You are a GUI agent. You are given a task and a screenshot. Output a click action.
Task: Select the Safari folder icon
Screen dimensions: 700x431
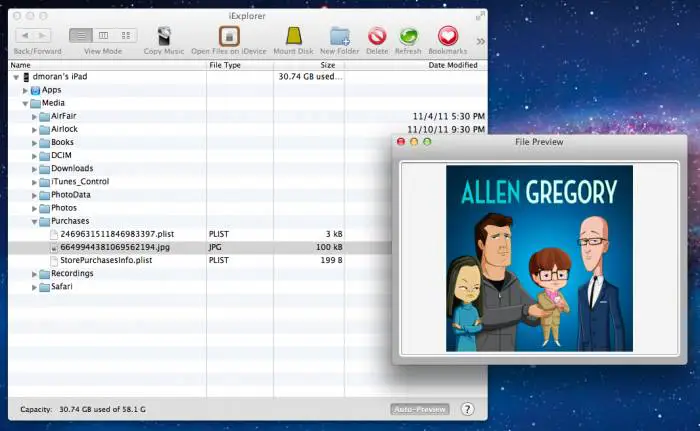[x=44, y=287]
